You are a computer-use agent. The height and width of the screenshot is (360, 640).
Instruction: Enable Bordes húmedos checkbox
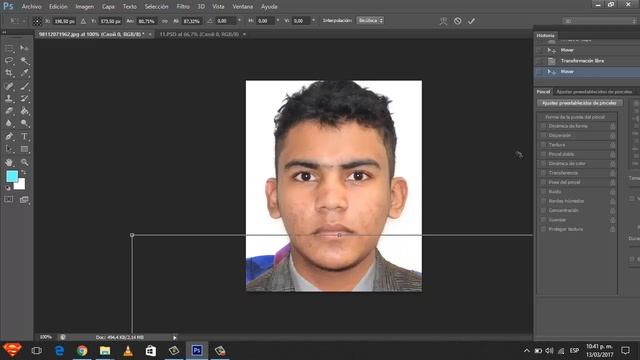click(x=543, y=201)
